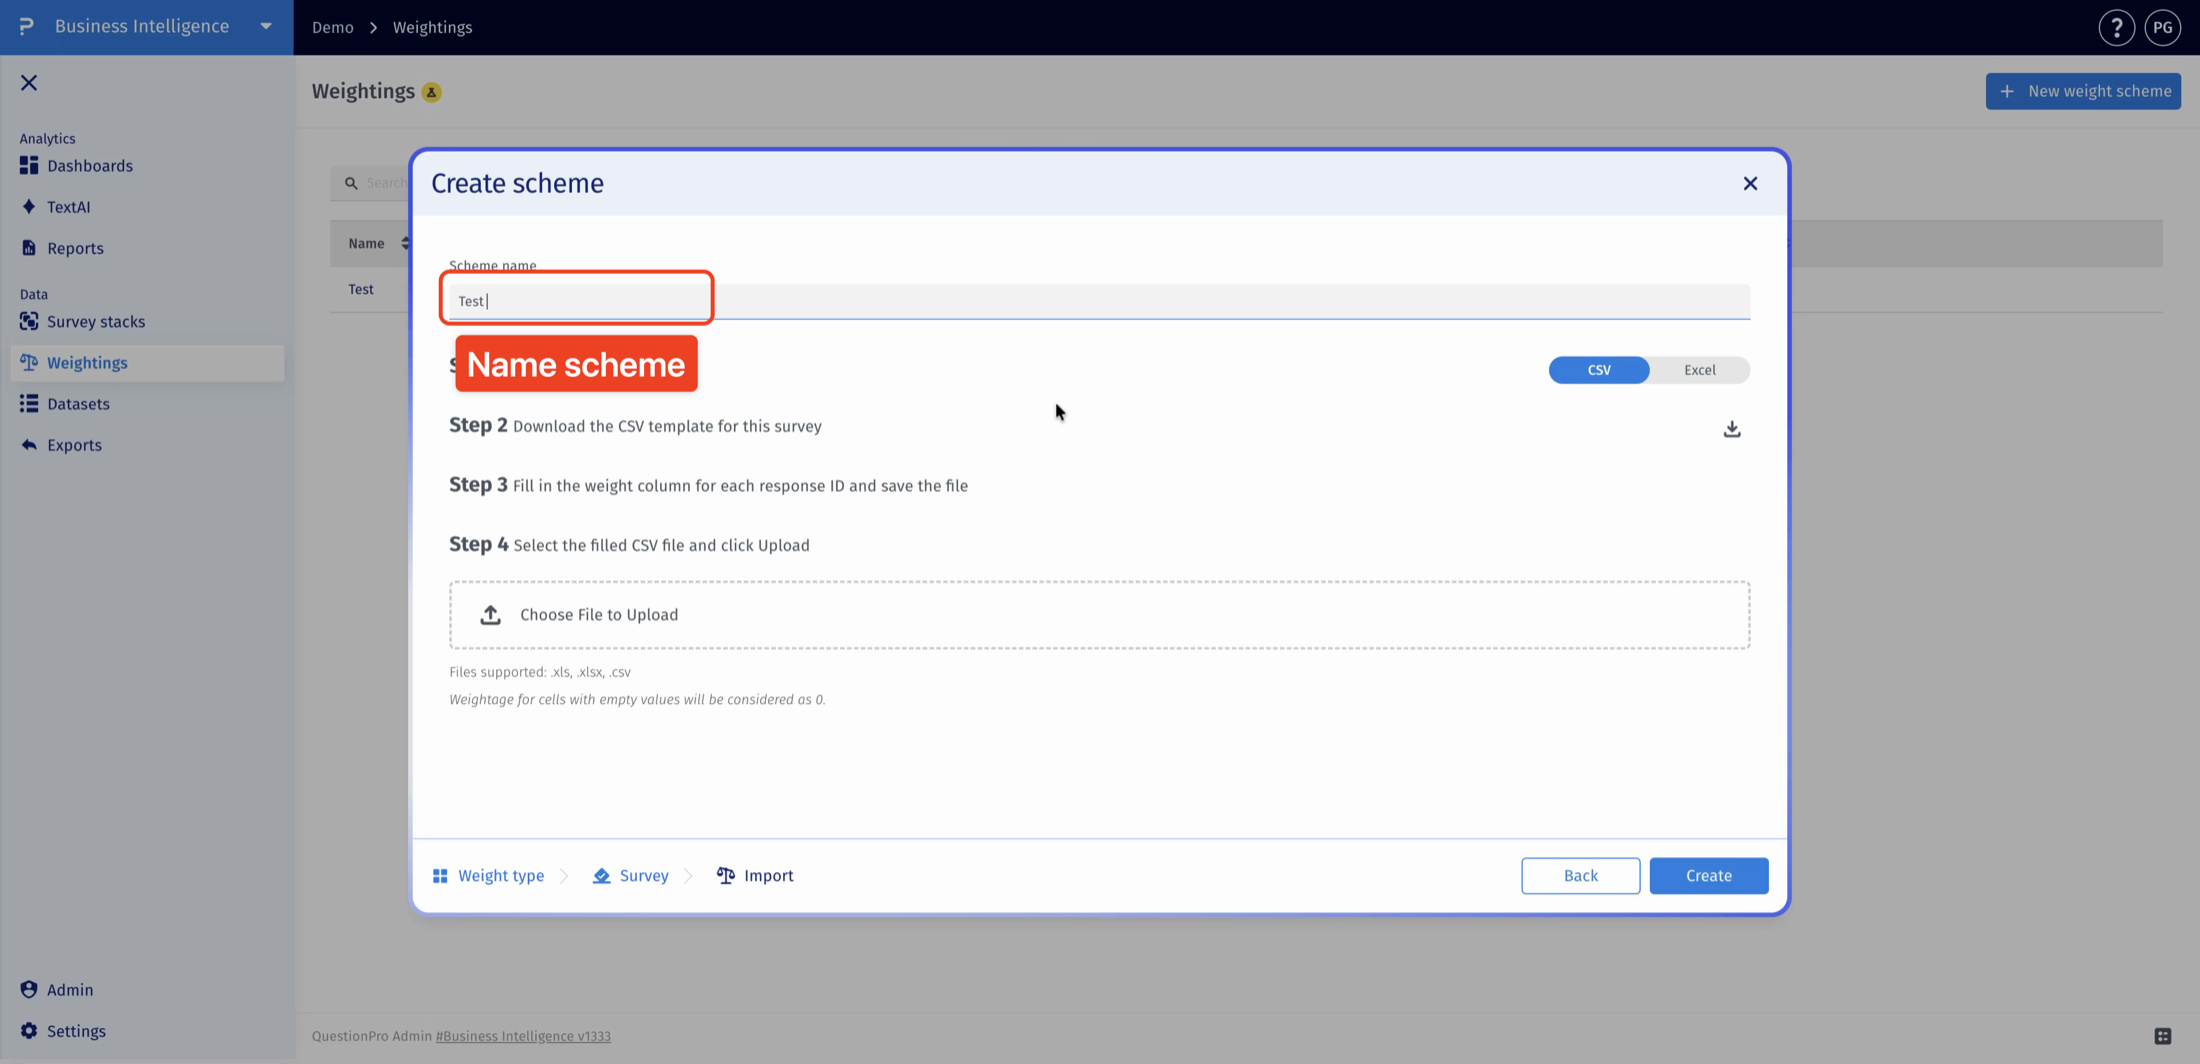Viewport: 2200px width, 1064px height.
Task: Click the Weight type grid icon
Action: [440, 876]
